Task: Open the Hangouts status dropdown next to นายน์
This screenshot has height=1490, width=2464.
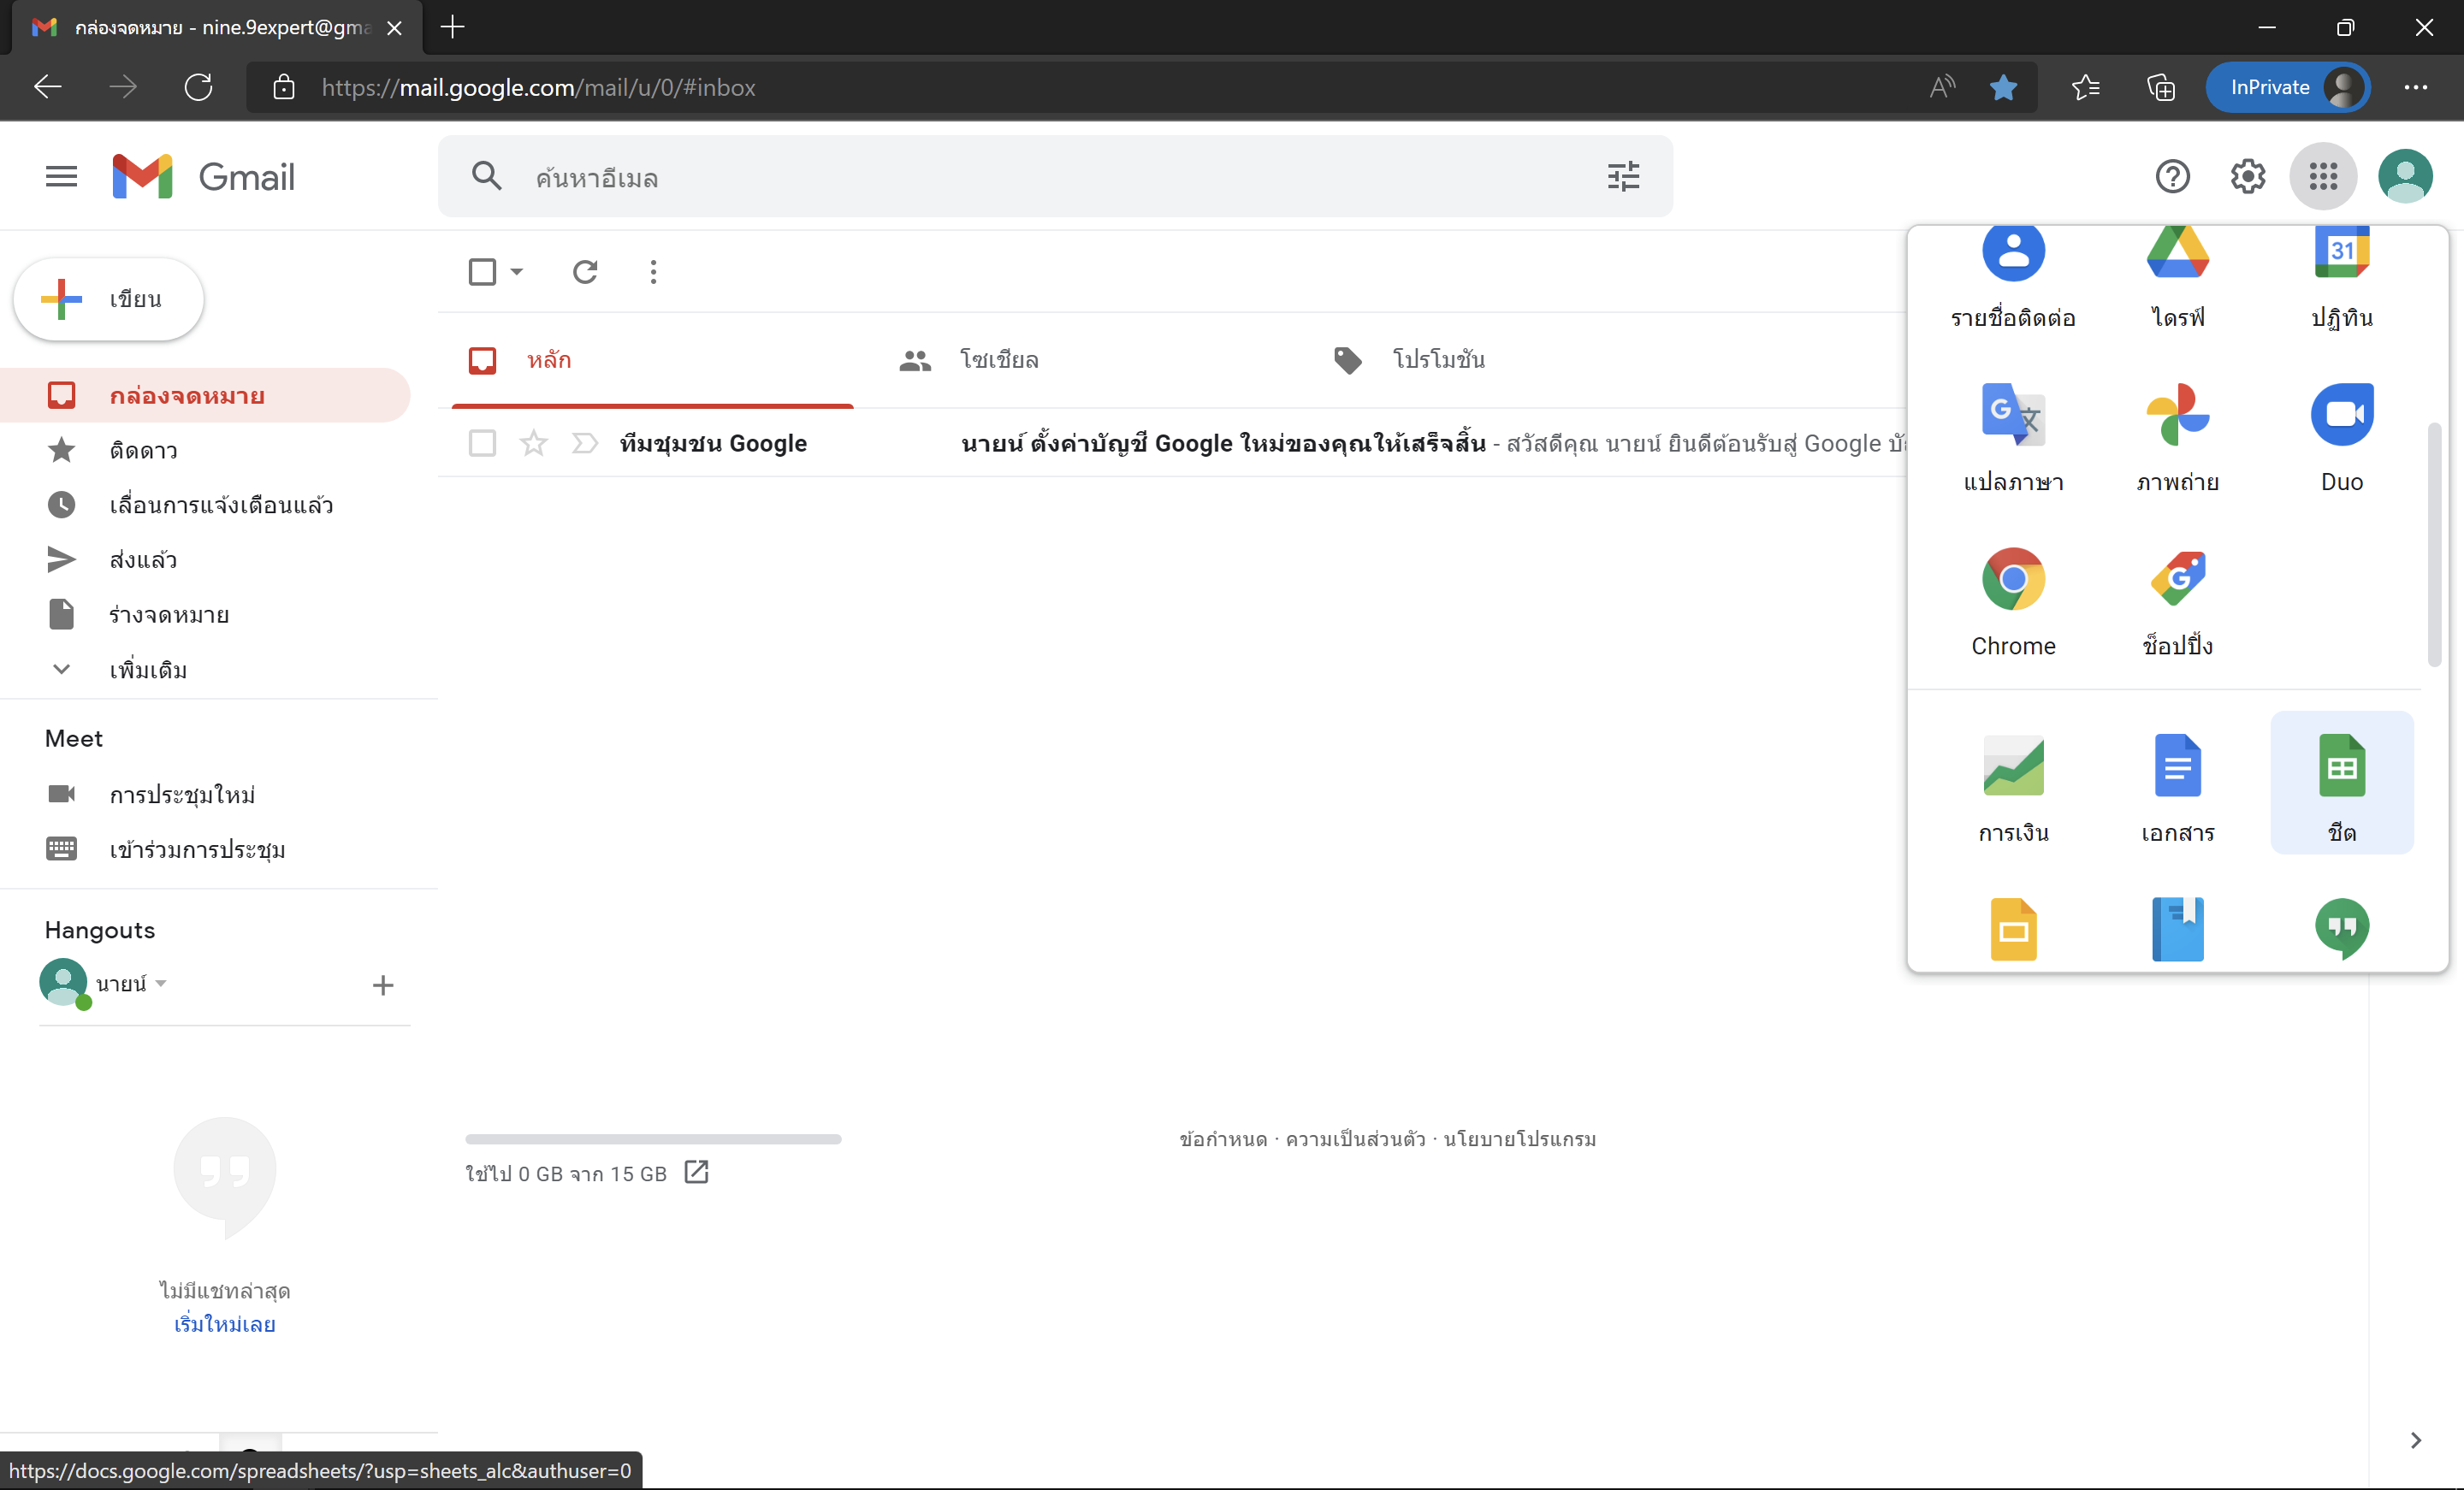Action: coord(161,984)
